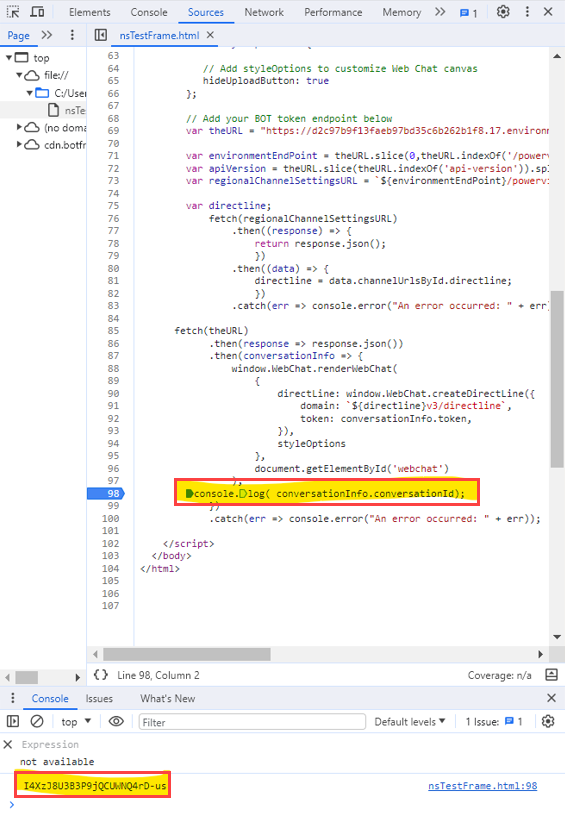
Task: Open the top JavaScript context dropdown
Action: tap(76, 722)
